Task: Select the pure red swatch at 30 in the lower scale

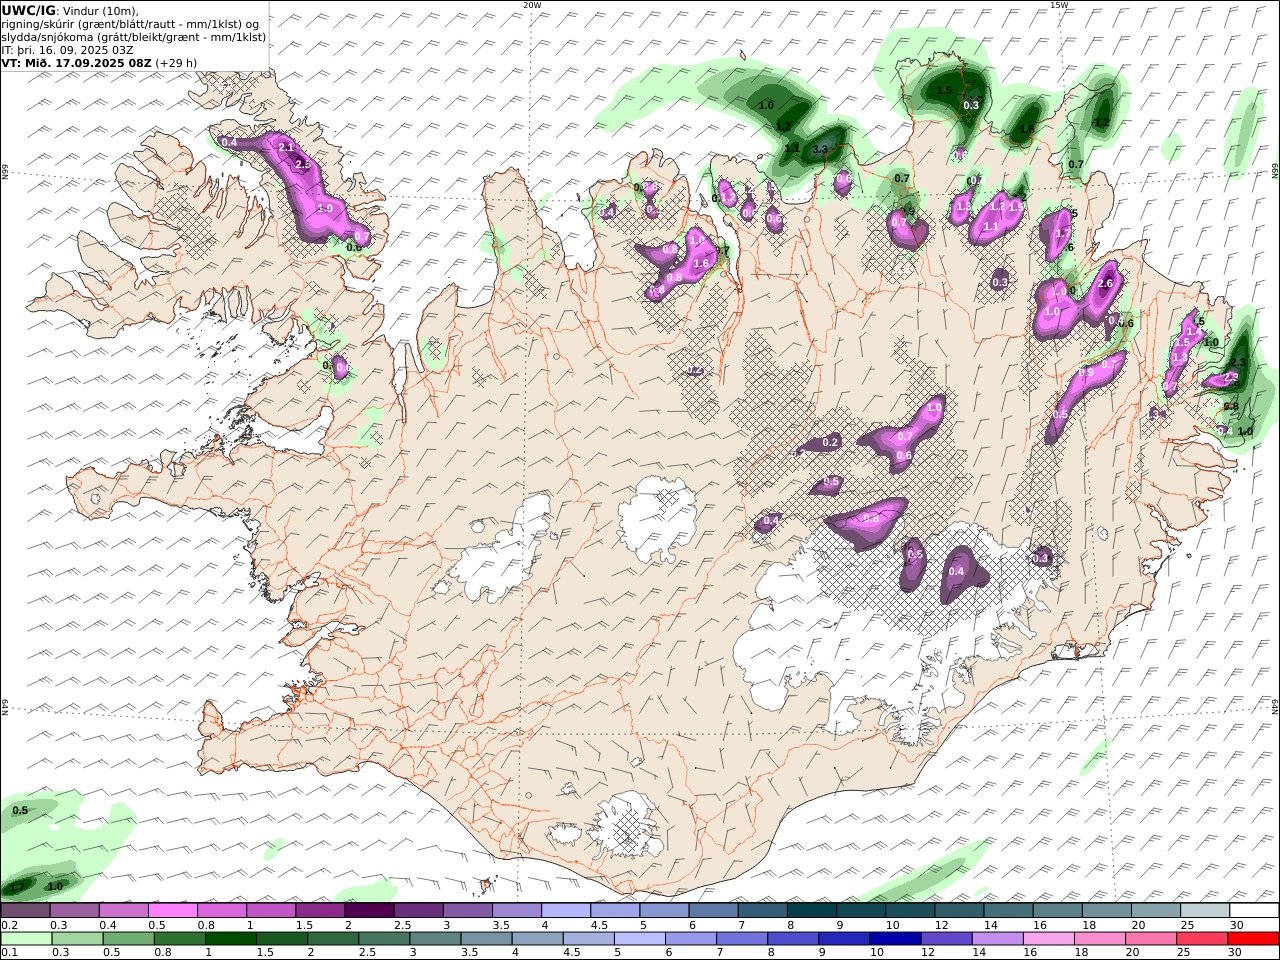Action: (1254, 939)
